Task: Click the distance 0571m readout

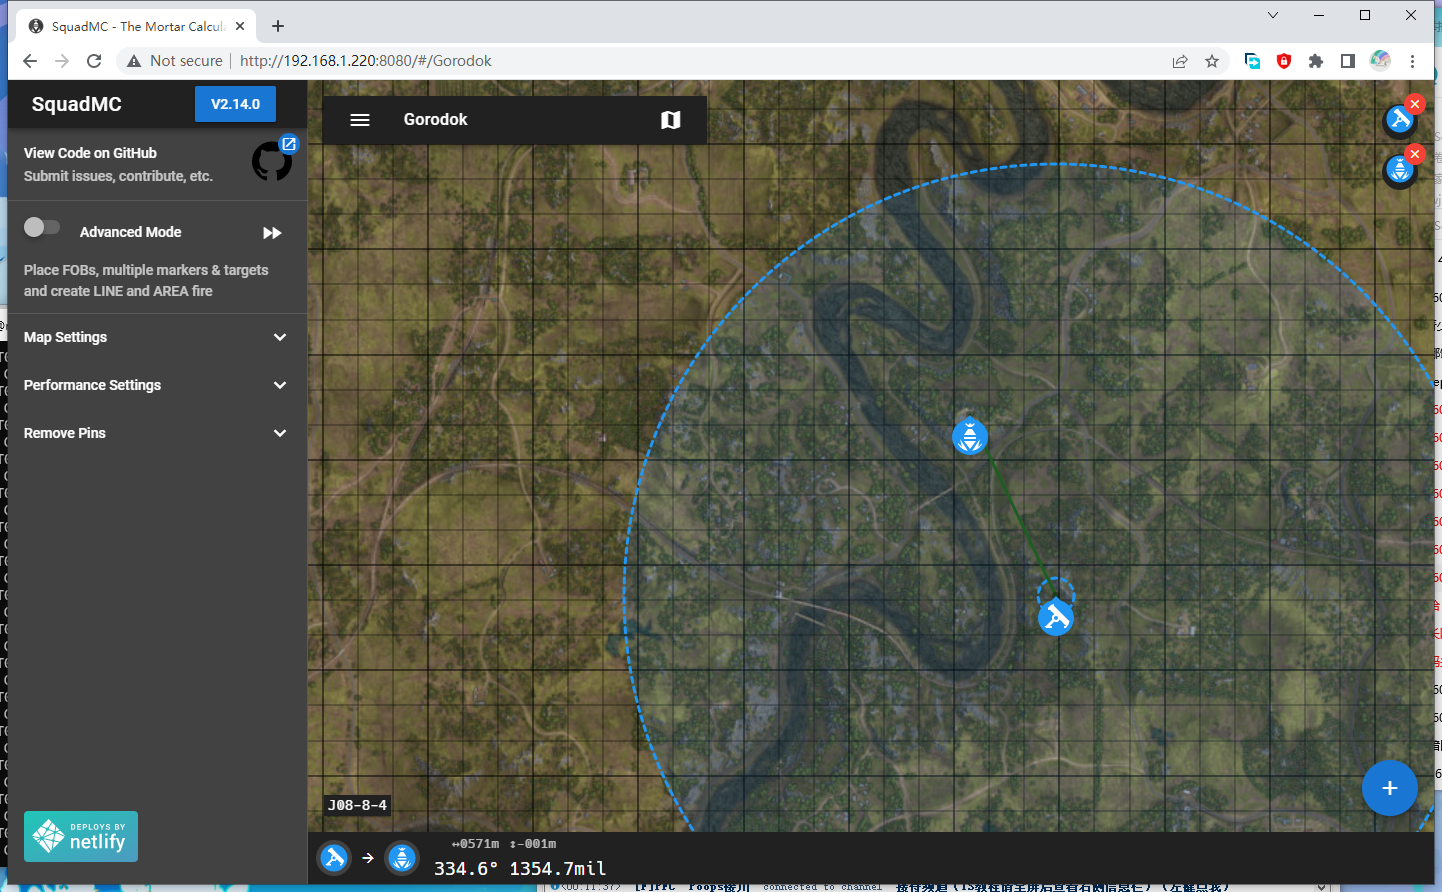Action: [476, 844]
